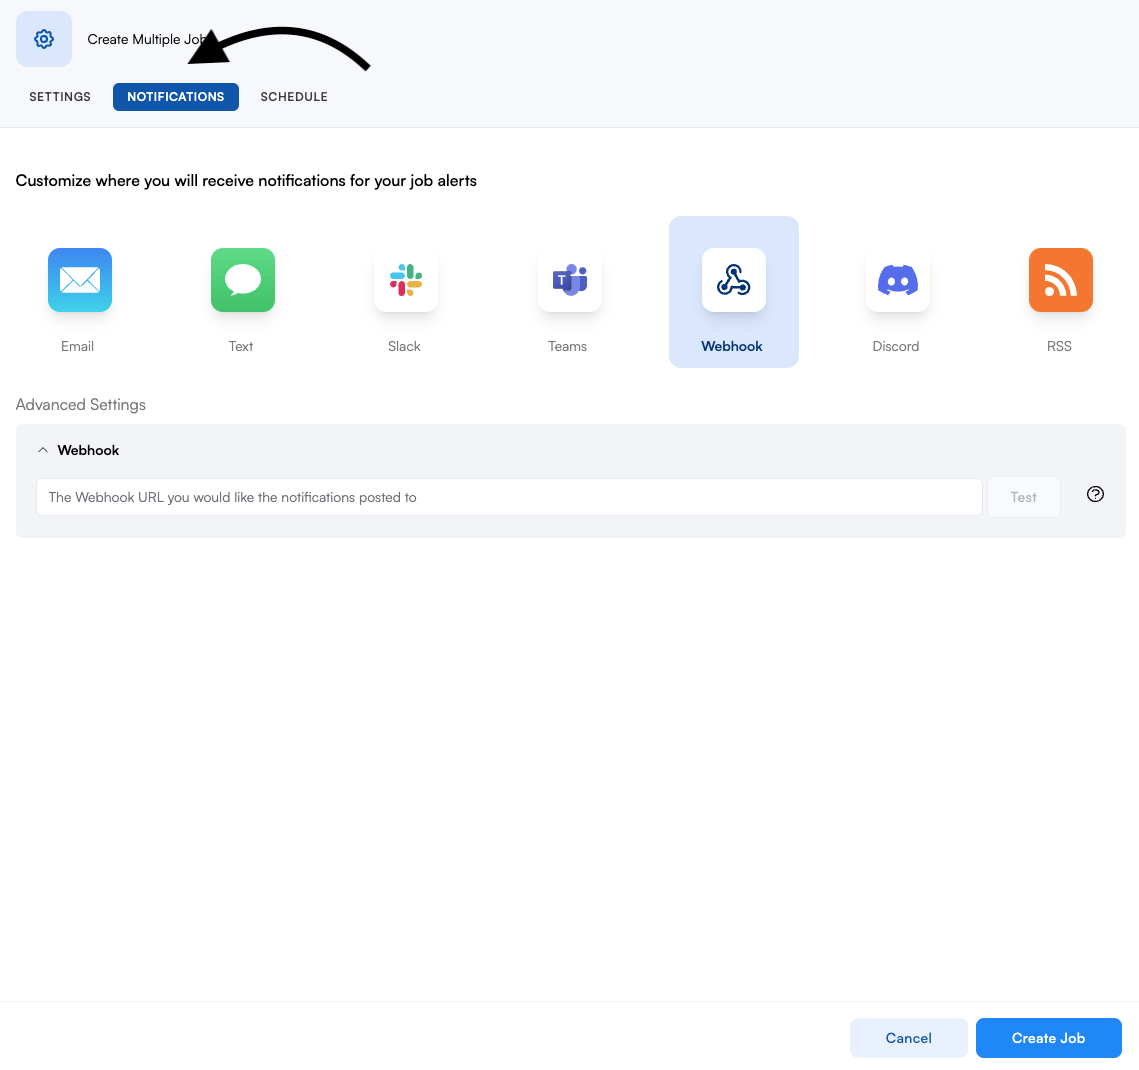
Task: Pick the Slack notification icon
Action: click(406, 280)
